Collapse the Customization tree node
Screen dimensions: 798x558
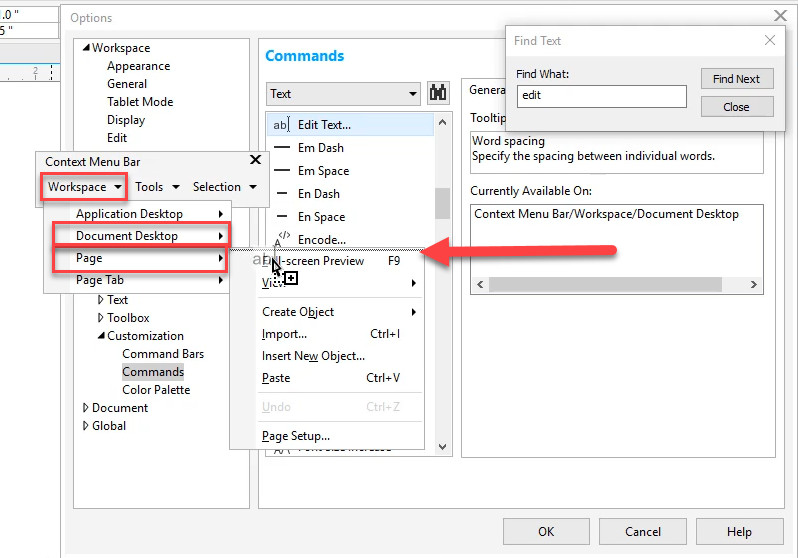click(x=101, y=336)
